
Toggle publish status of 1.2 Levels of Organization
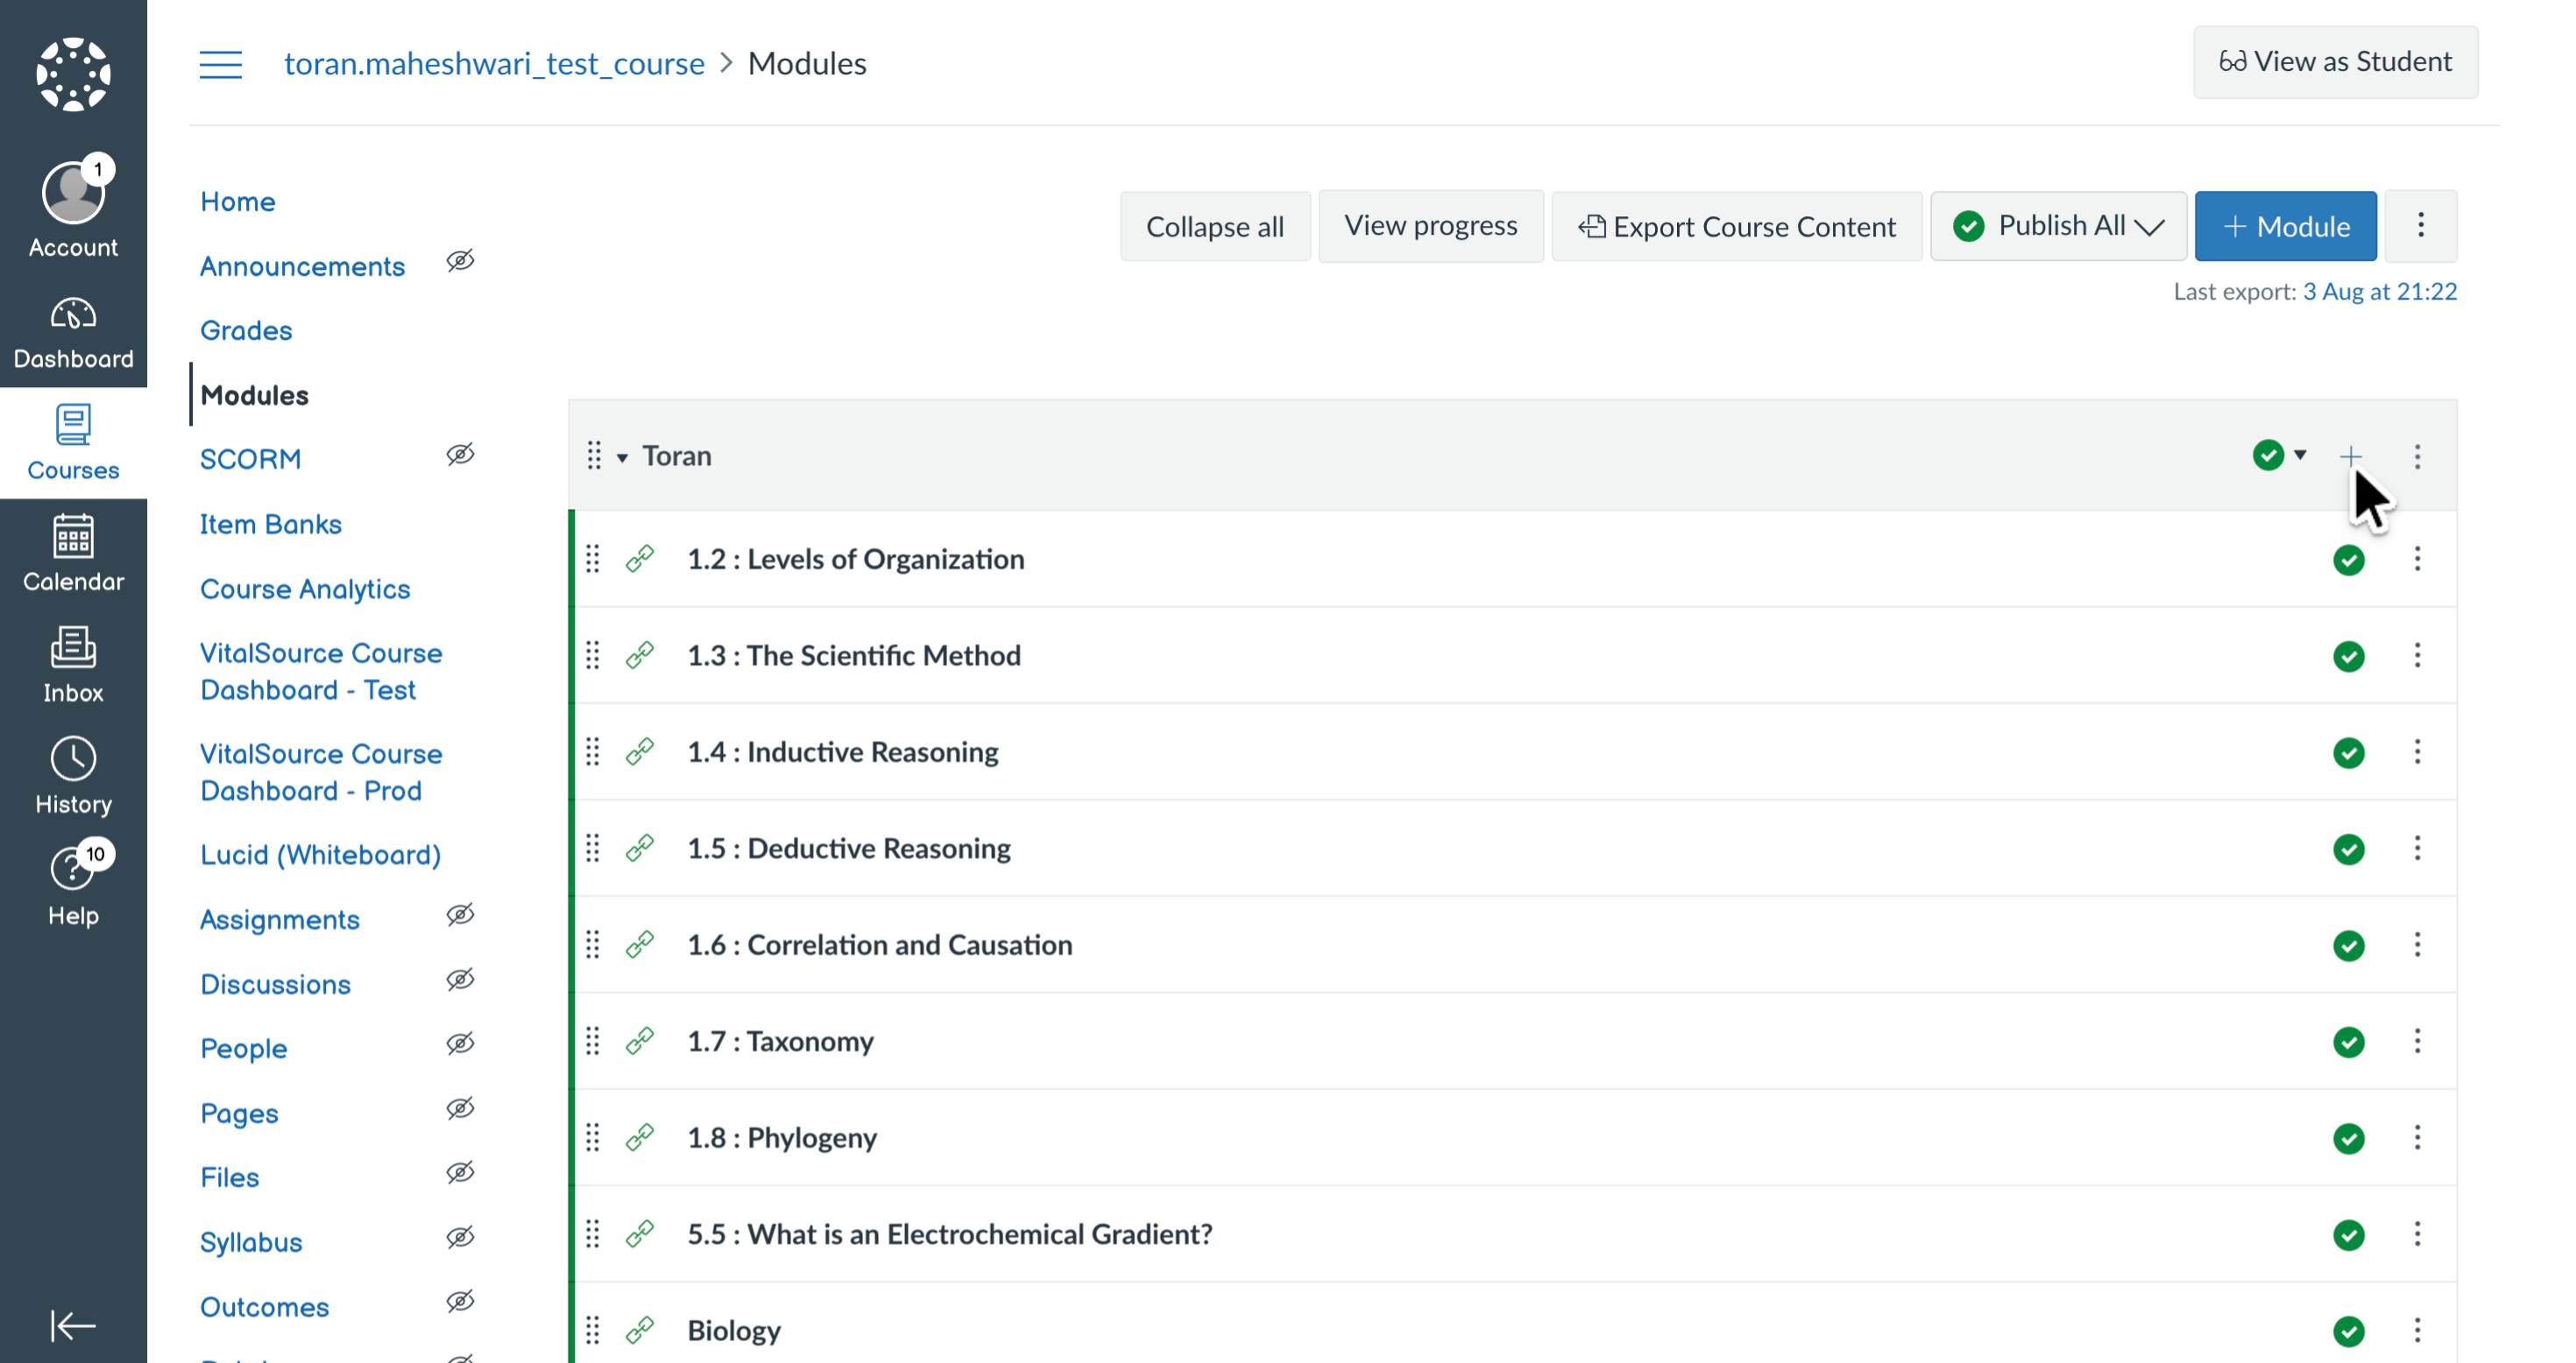(2349, 560)
